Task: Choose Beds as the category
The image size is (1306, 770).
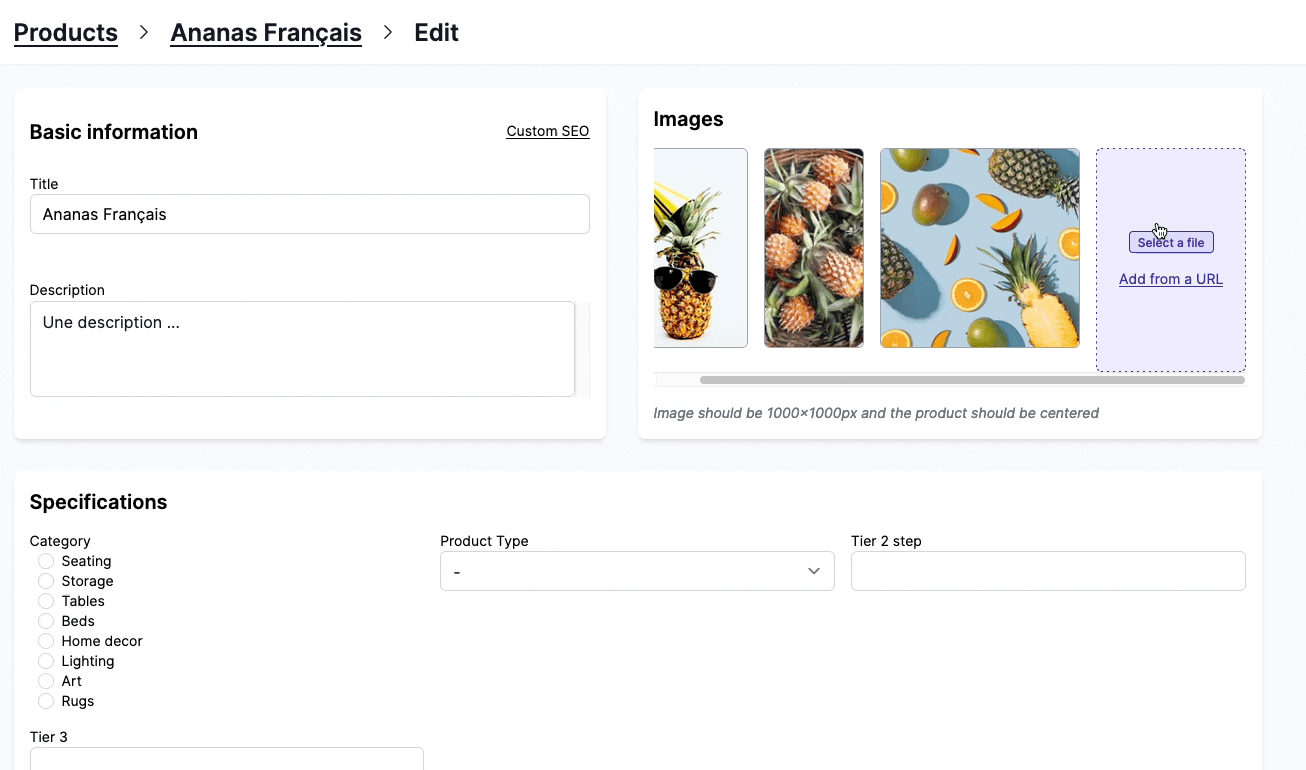Action: tap(45, 621)
